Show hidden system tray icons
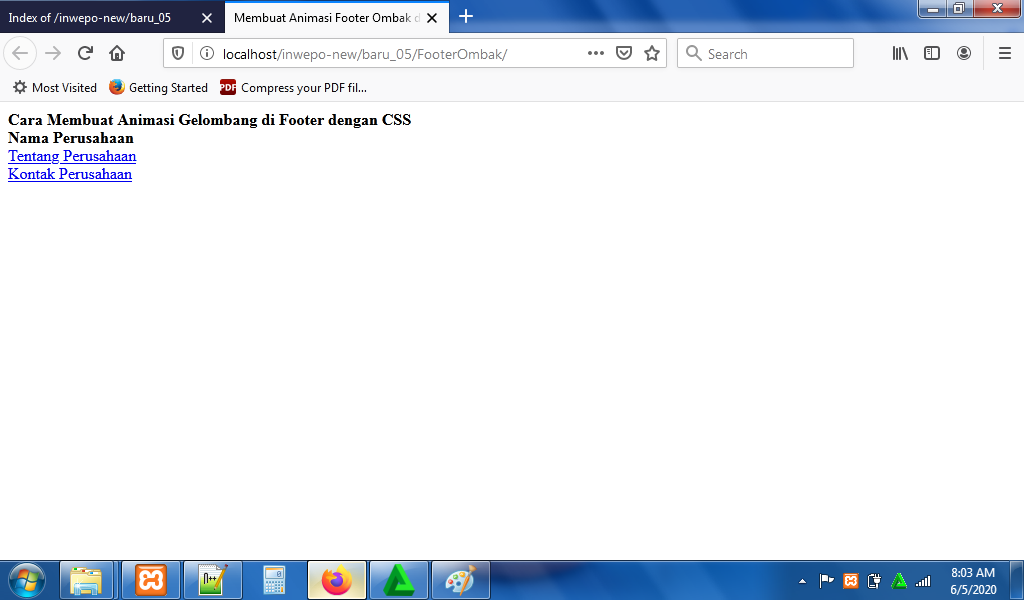Viewport: 1024px width, 600px height. pyautogui.click(x=803, y=580)
